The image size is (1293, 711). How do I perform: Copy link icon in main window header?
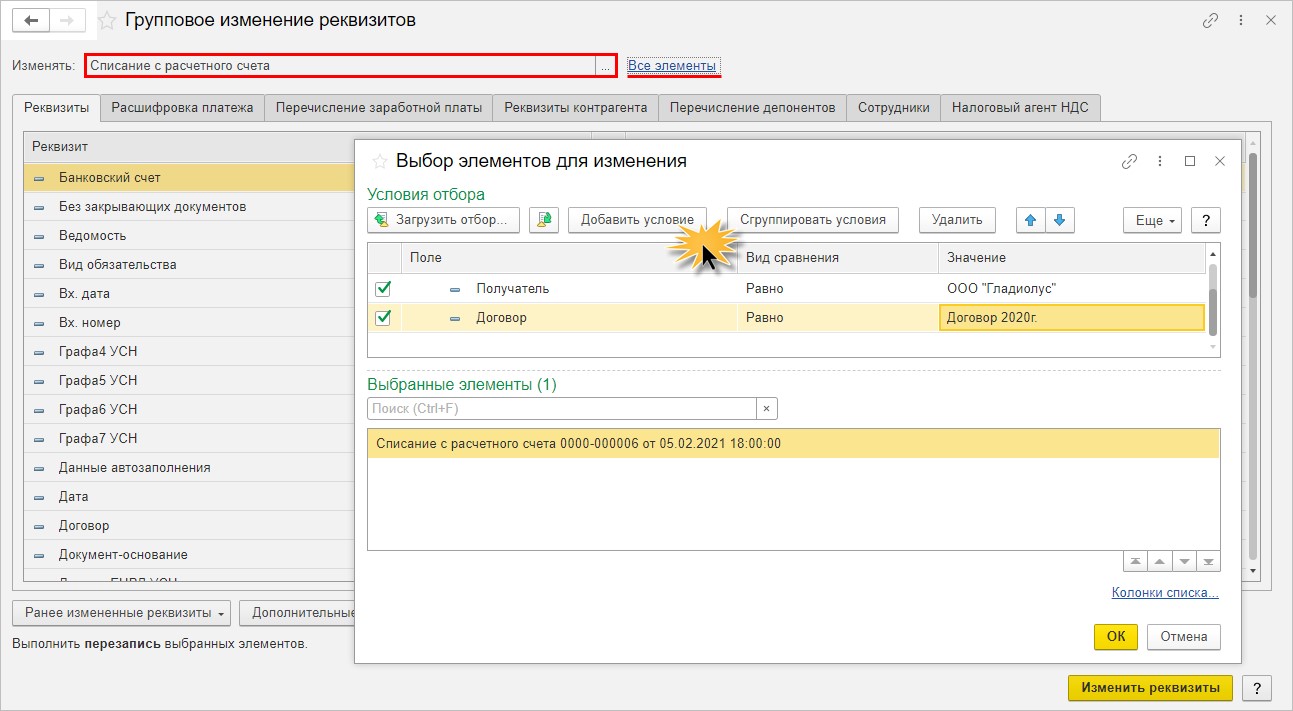1210,20
